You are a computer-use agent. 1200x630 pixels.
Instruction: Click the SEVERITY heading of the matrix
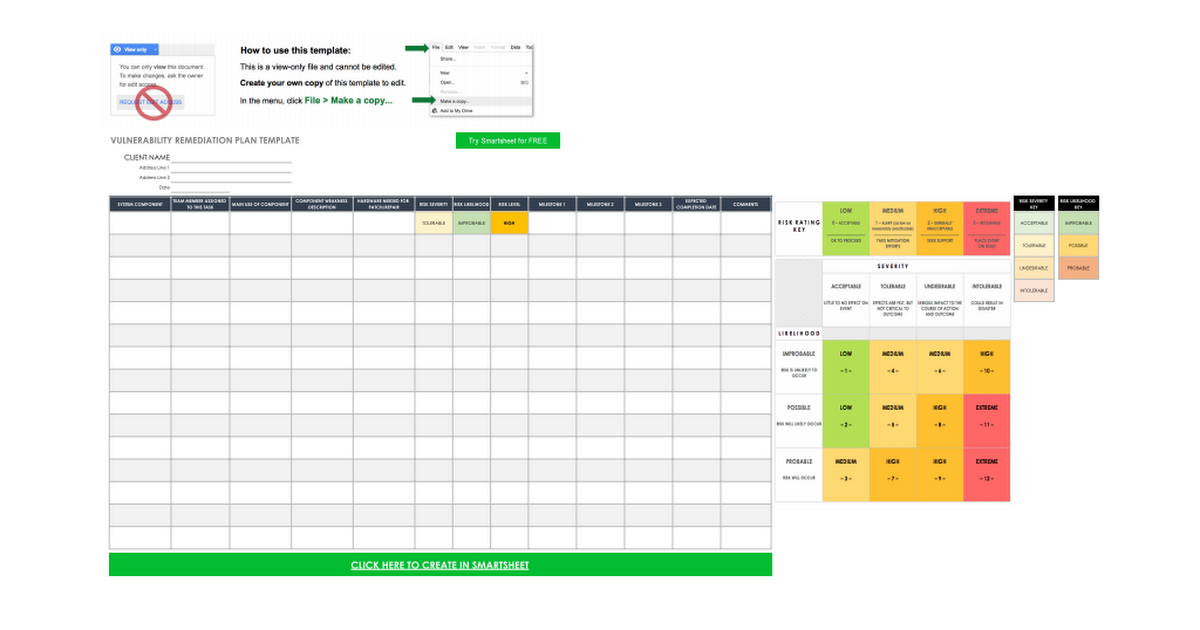pyautogui.click(x=893, y=266)
